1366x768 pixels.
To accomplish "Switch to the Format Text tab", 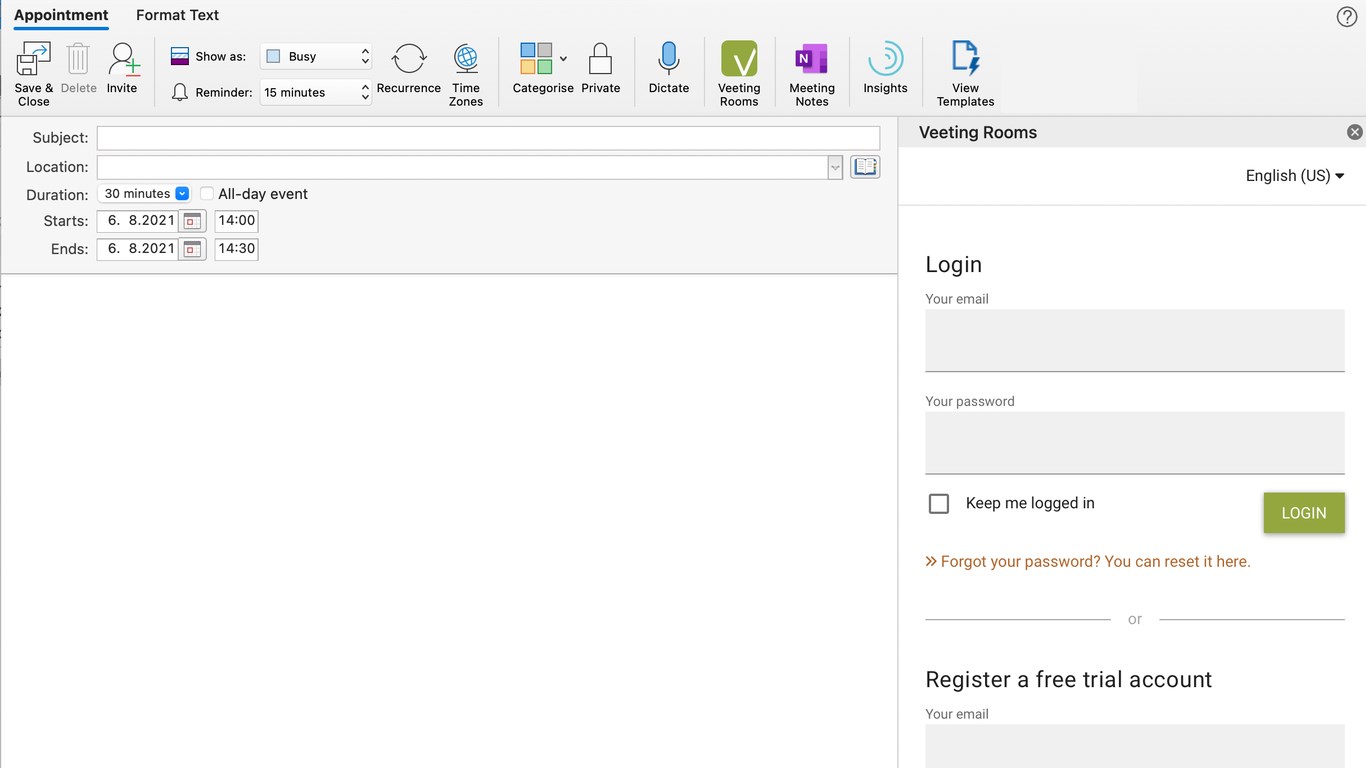I will point(177,15).
